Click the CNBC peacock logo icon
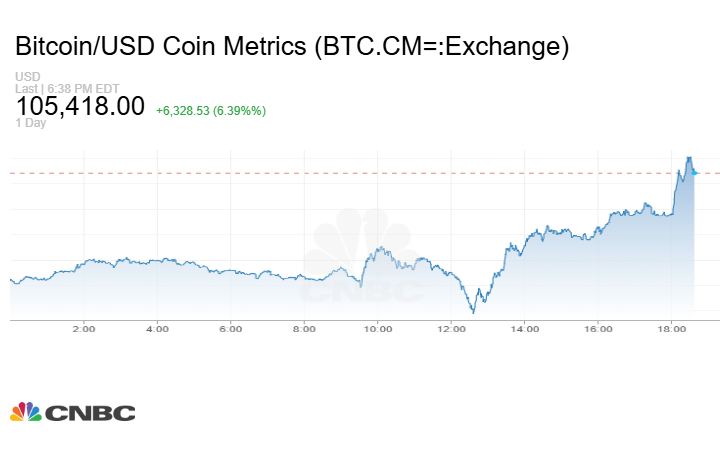The width and height of the screenshot is (720, 450). point(26,411)
